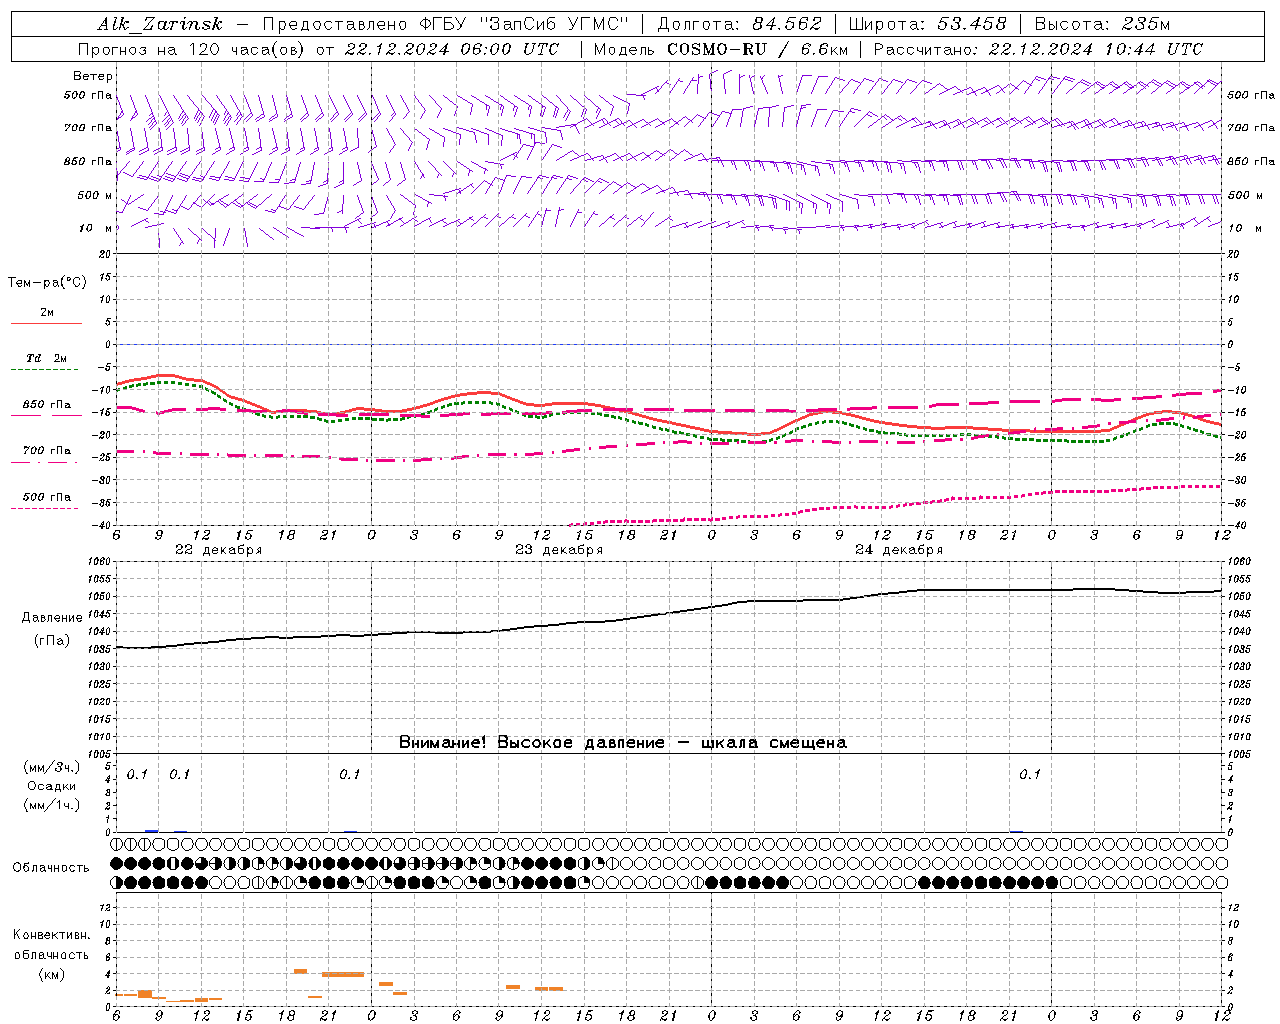Select the warning "Внимание! Высокое давление – шкала смещена"
Screen dimensions: 1280x1024
(623, 742)
